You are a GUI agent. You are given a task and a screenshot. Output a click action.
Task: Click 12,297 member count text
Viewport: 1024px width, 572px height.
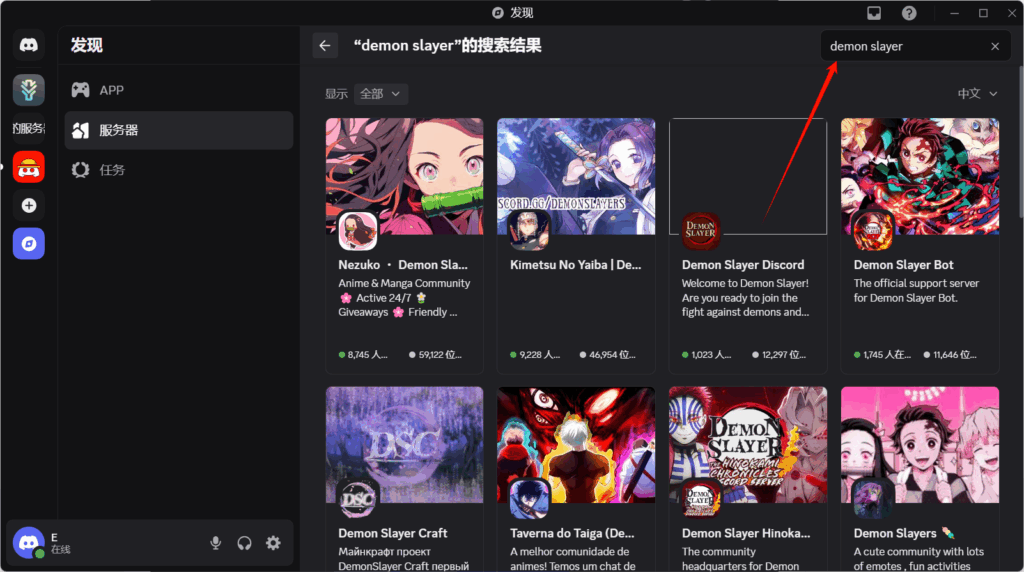pyautogui.click(x=779, y=355)
